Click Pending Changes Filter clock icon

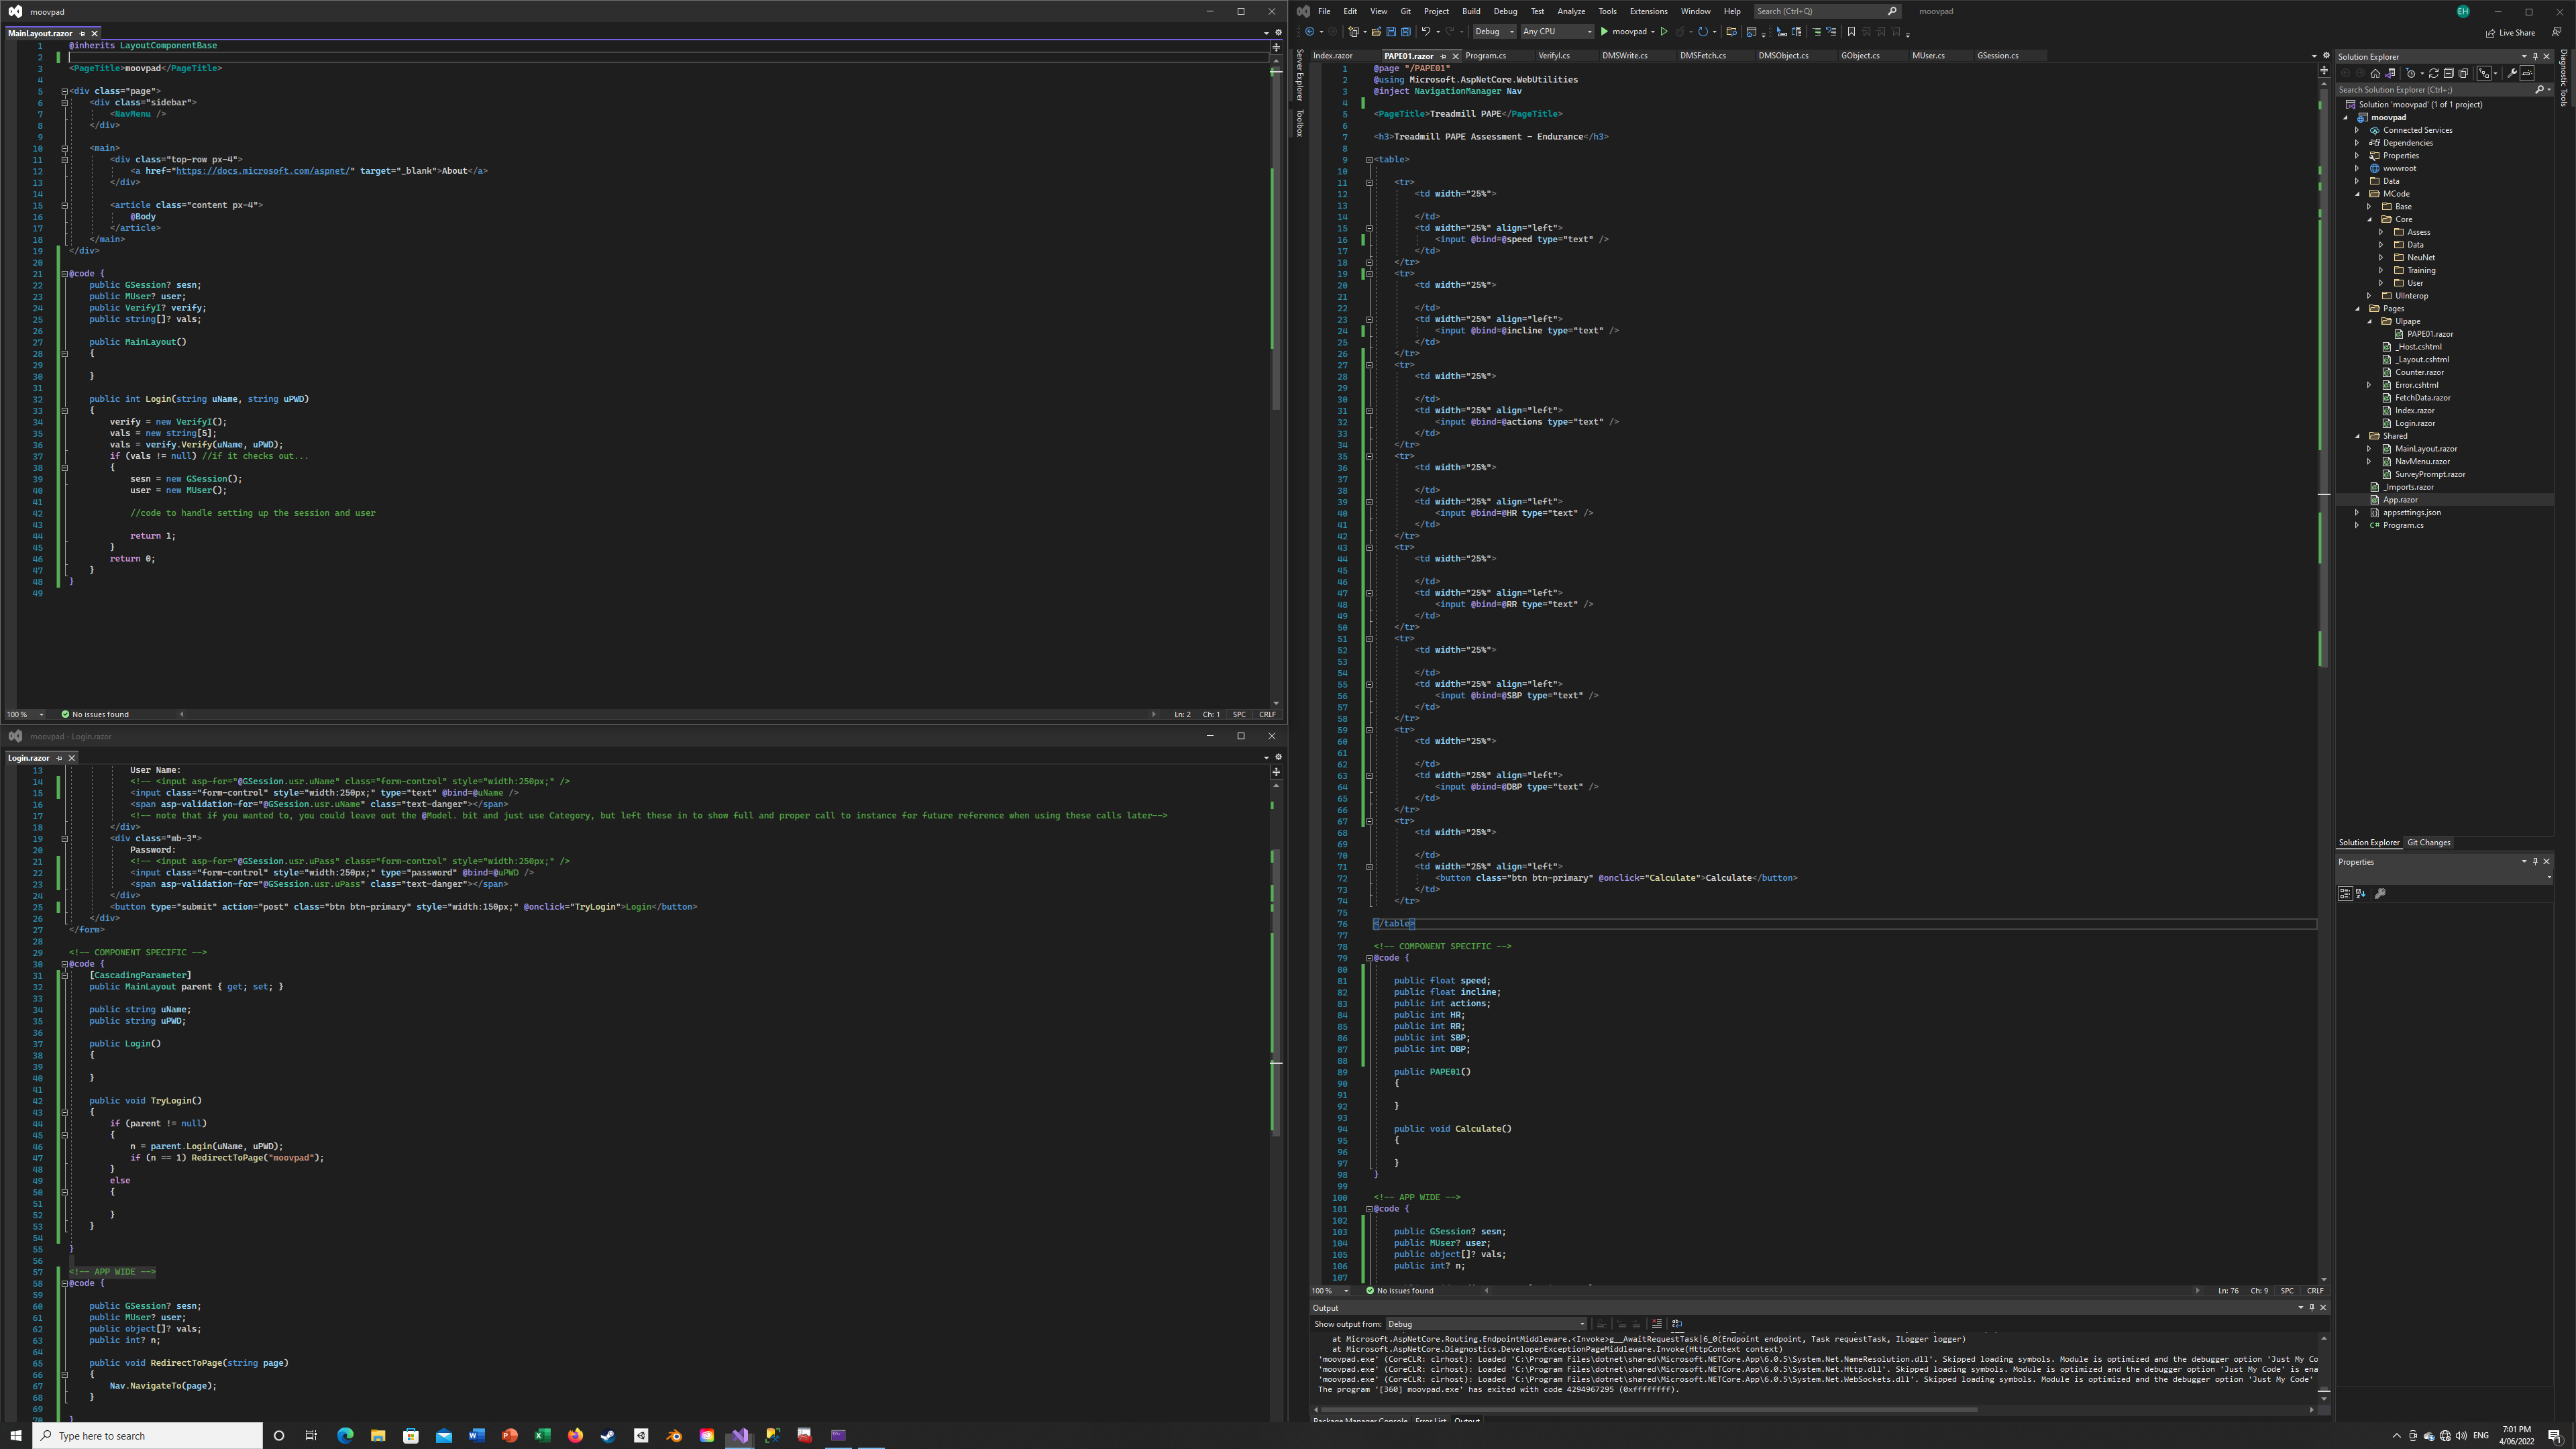click(x=2410, y=73)
